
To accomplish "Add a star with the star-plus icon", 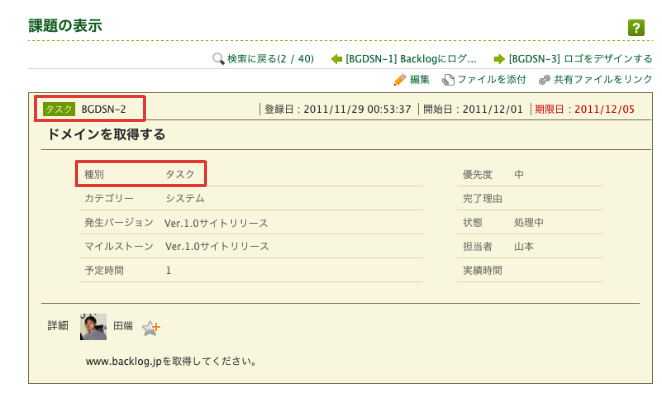I will click(x=151, y=328).
